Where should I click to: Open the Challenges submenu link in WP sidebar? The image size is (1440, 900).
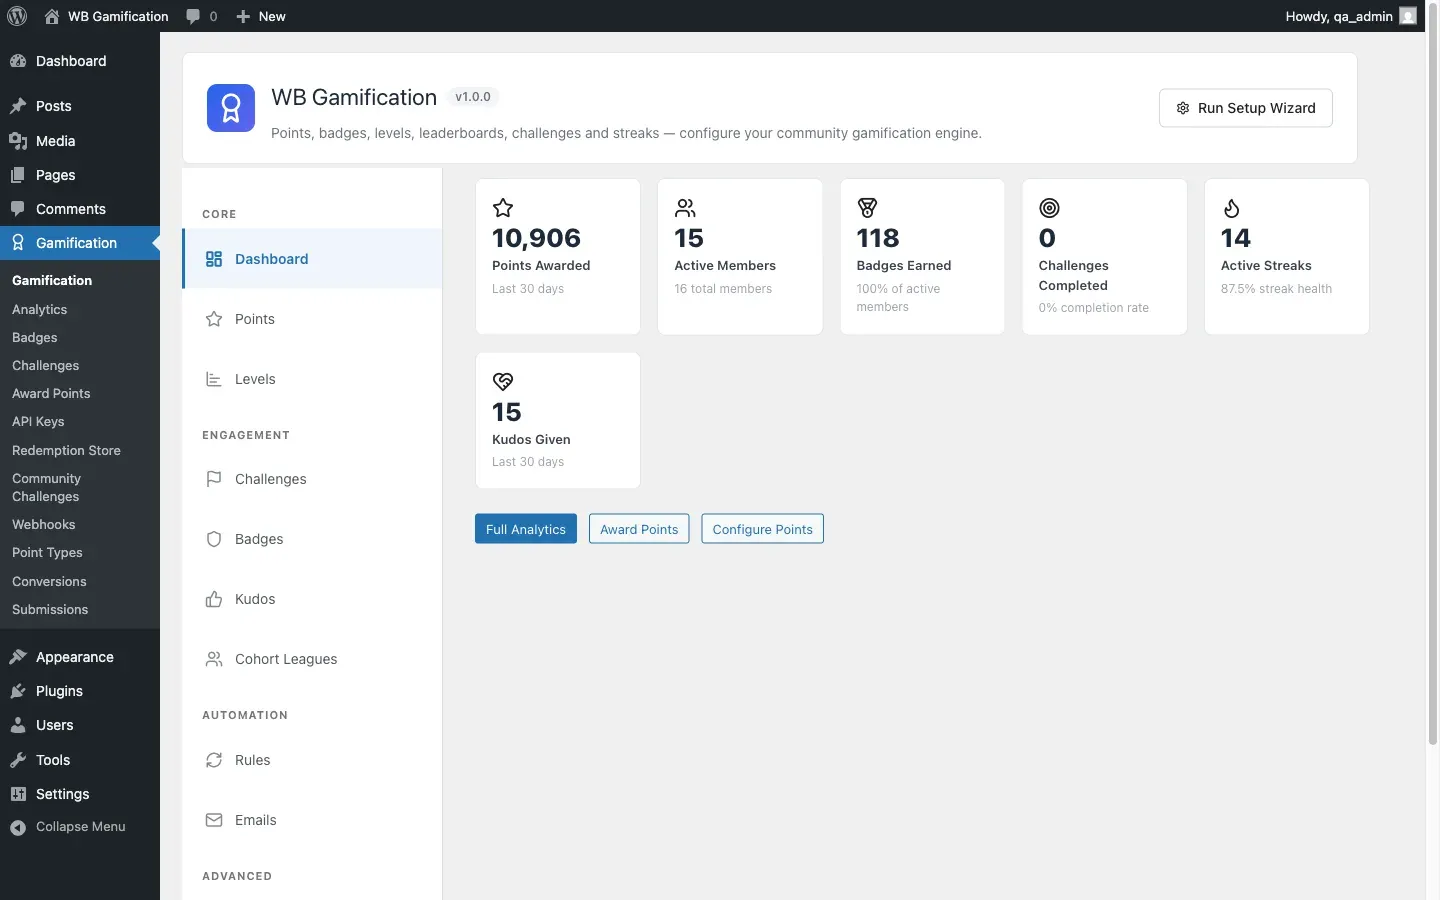coord(46,366)
